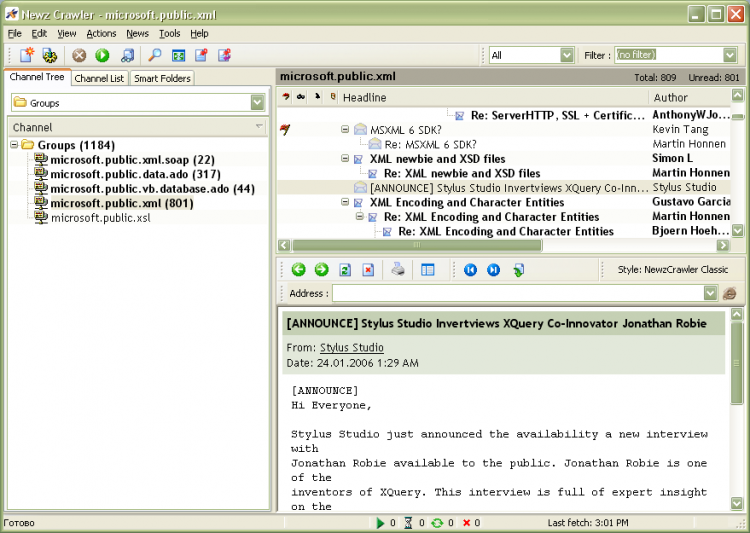Switch to the Smart Folders tab

tap(162, 78)
